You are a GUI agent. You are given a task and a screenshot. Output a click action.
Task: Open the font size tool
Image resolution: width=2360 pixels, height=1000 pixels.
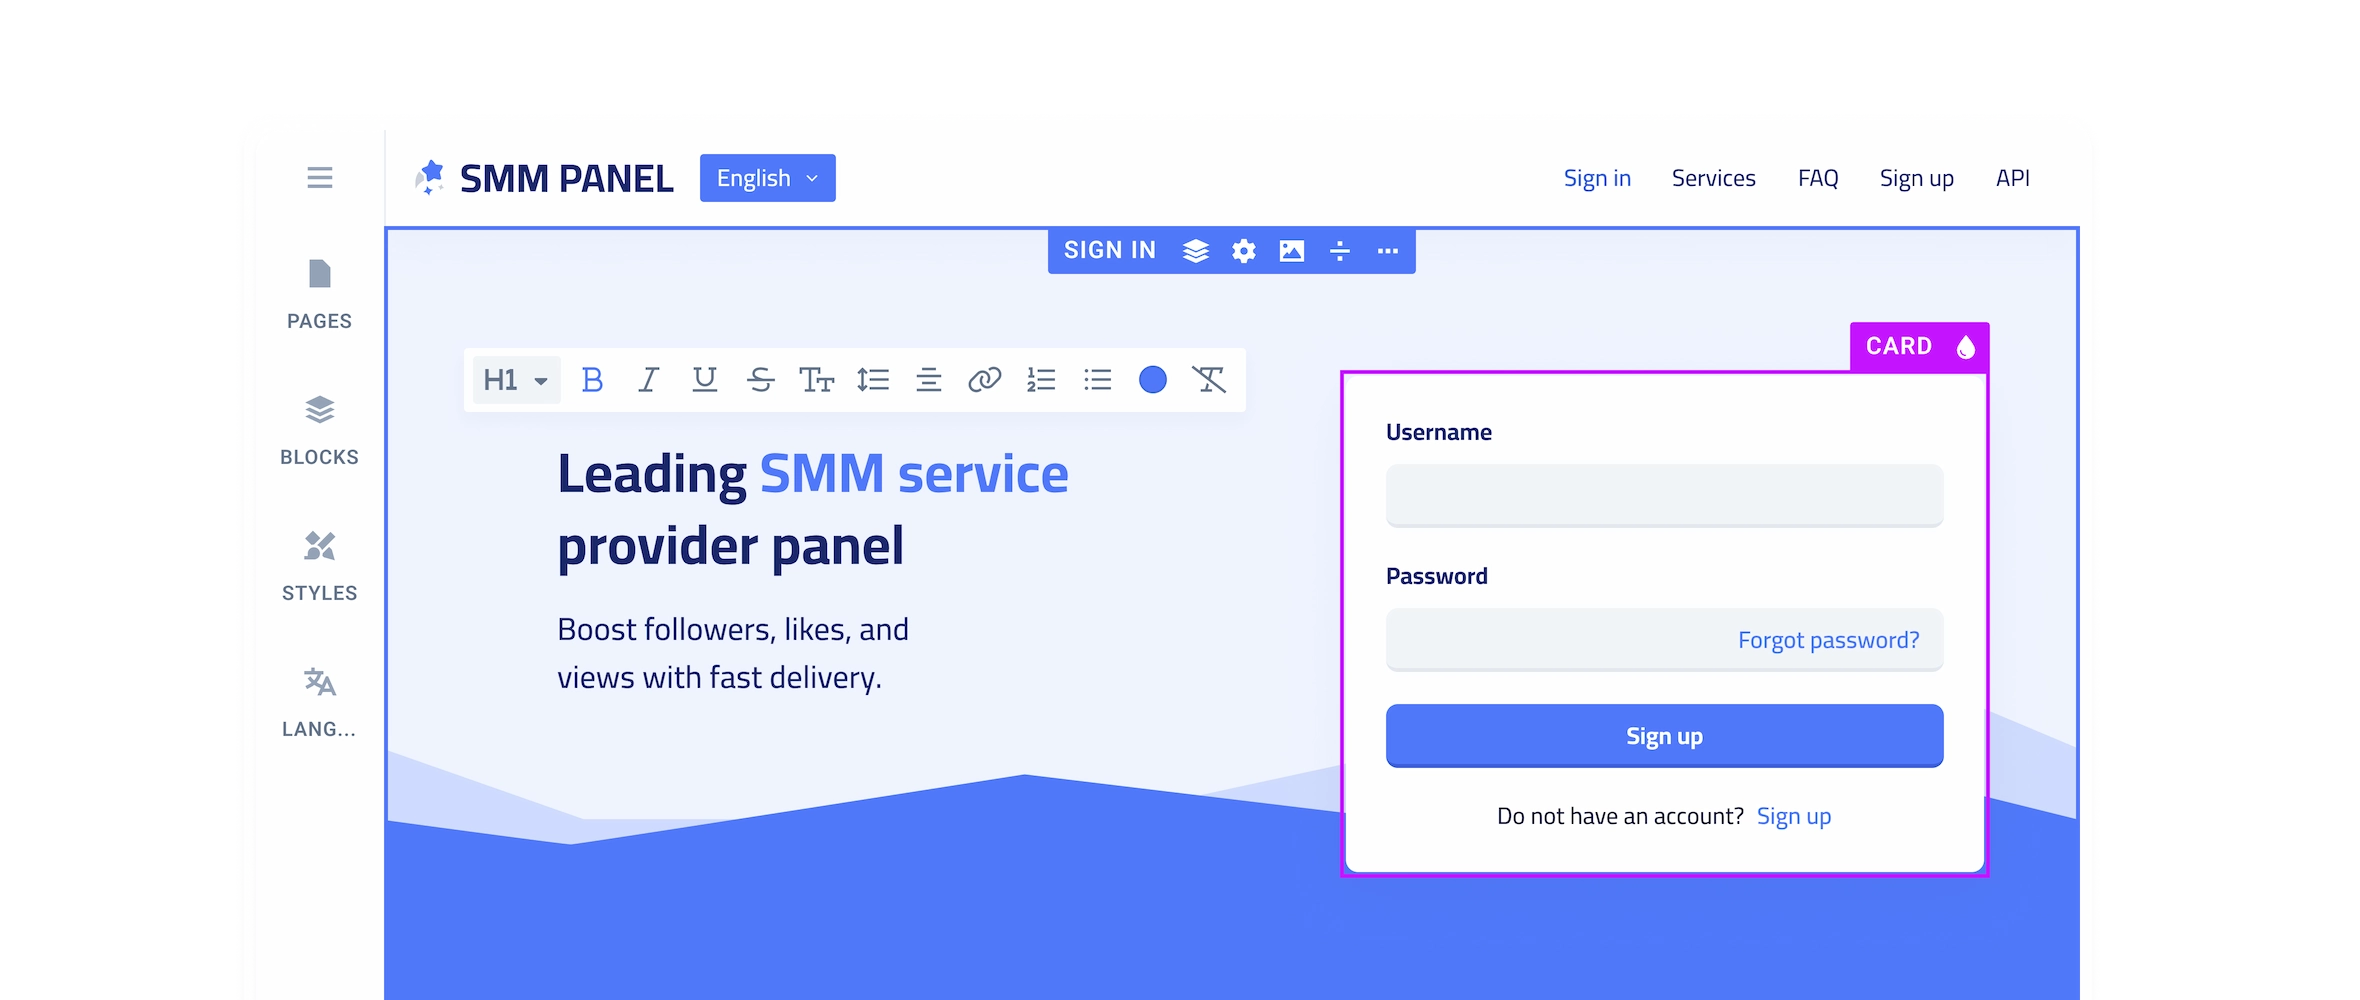point(816,380)
